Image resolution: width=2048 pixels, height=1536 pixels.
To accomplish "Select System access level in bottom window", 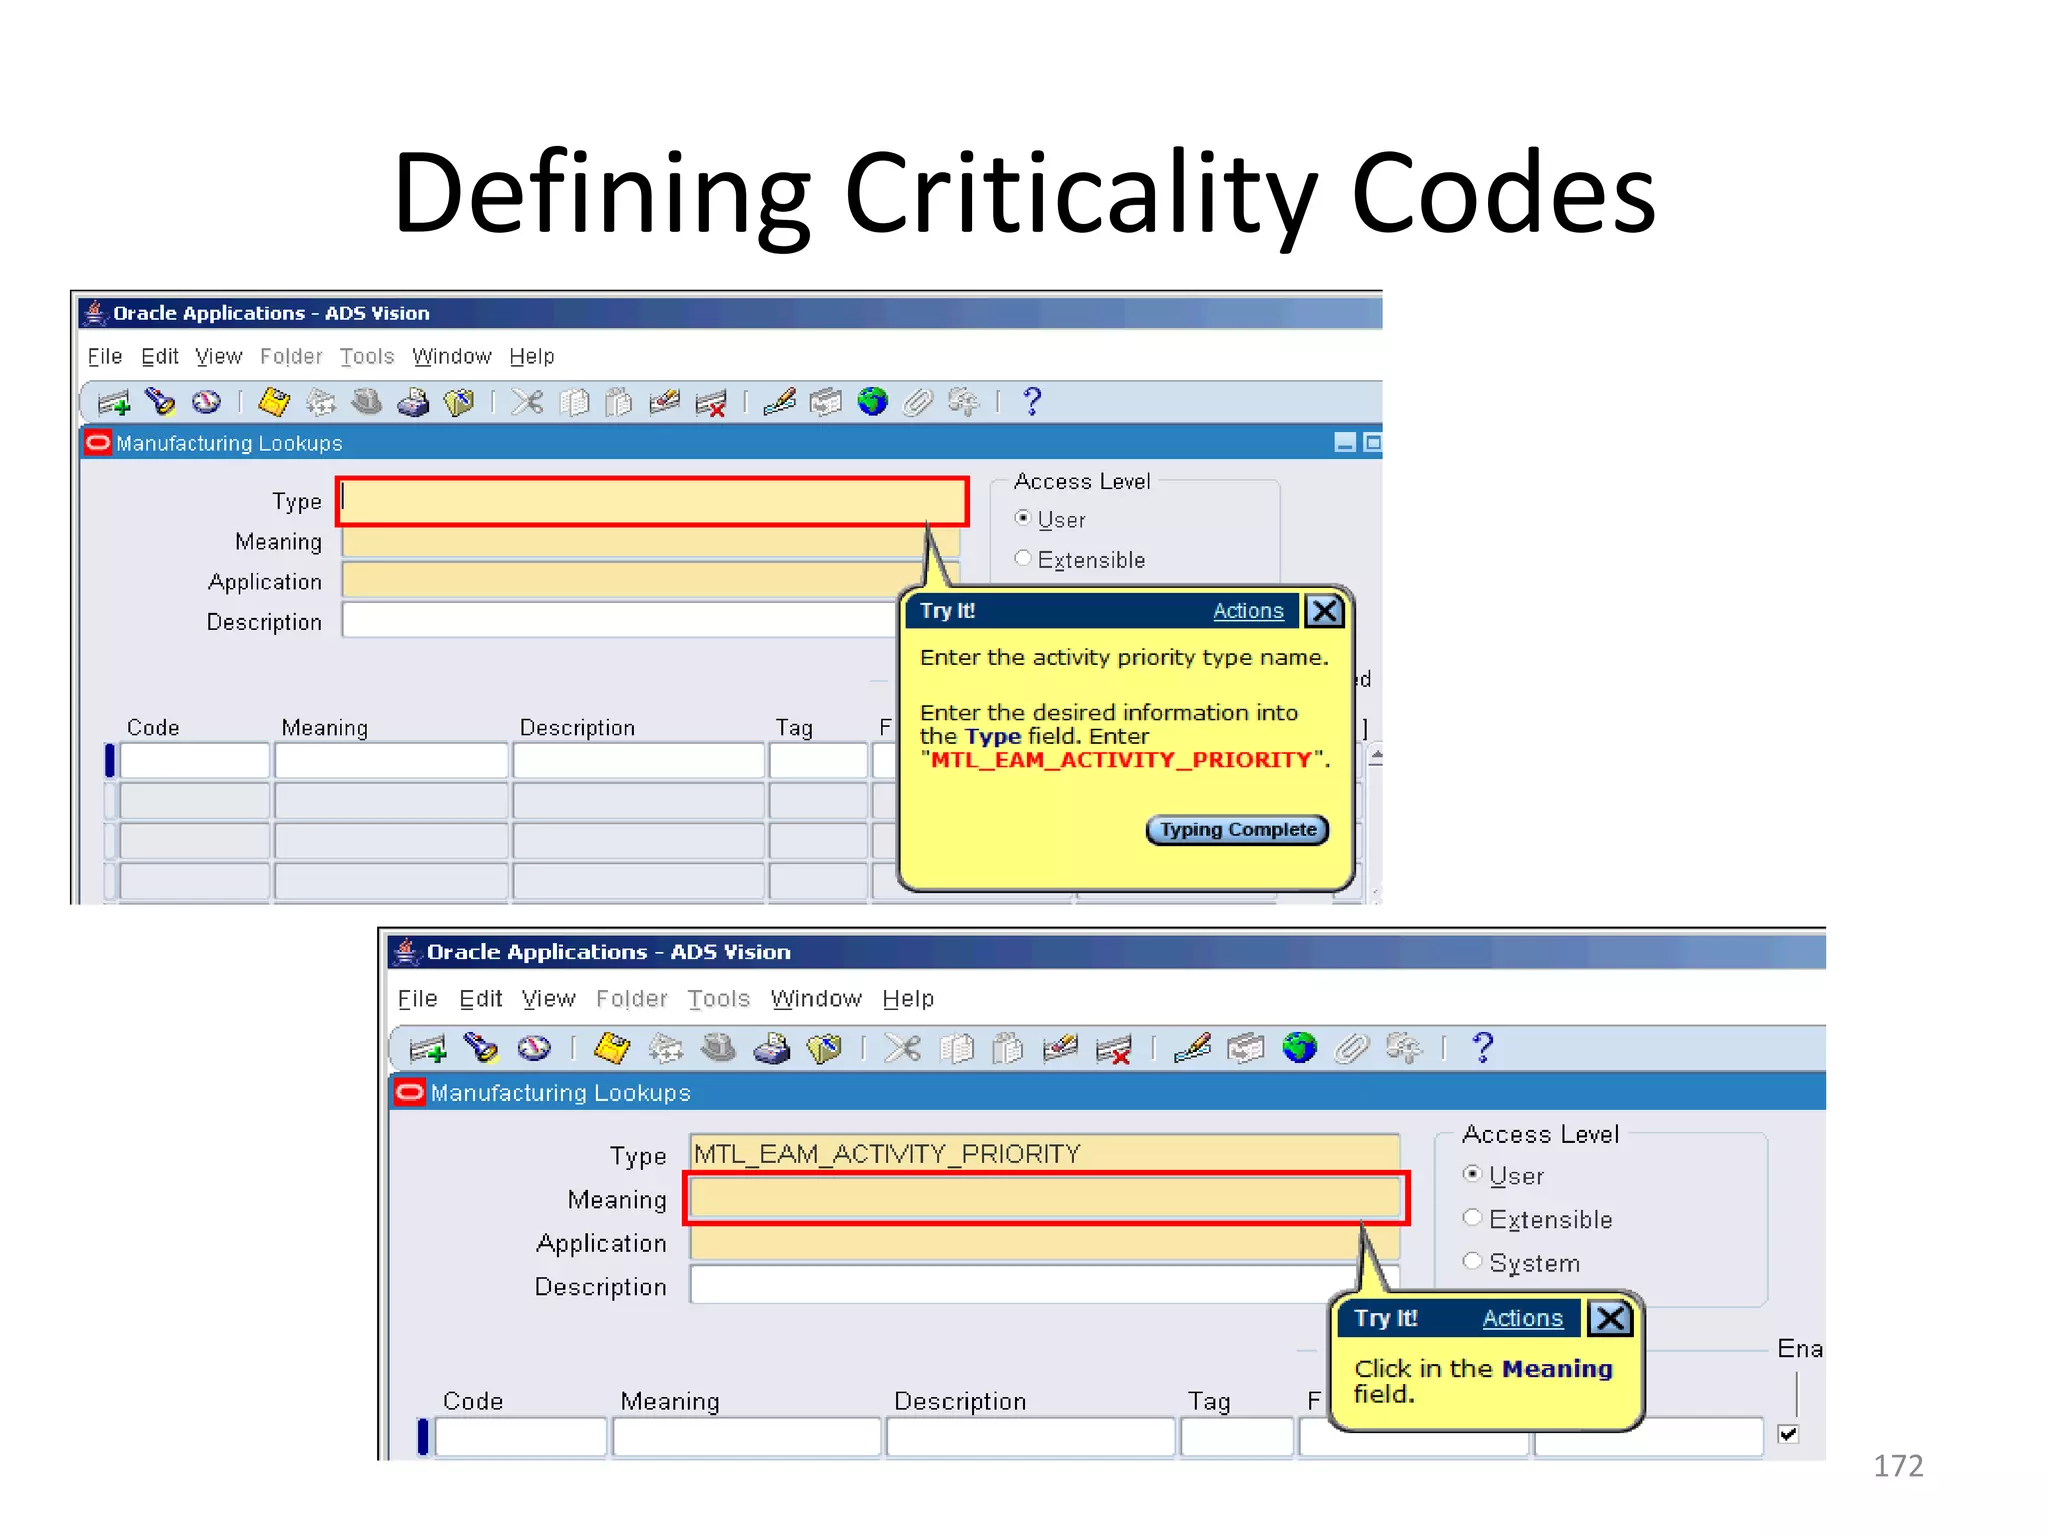I will [x=1472, y=1261].
